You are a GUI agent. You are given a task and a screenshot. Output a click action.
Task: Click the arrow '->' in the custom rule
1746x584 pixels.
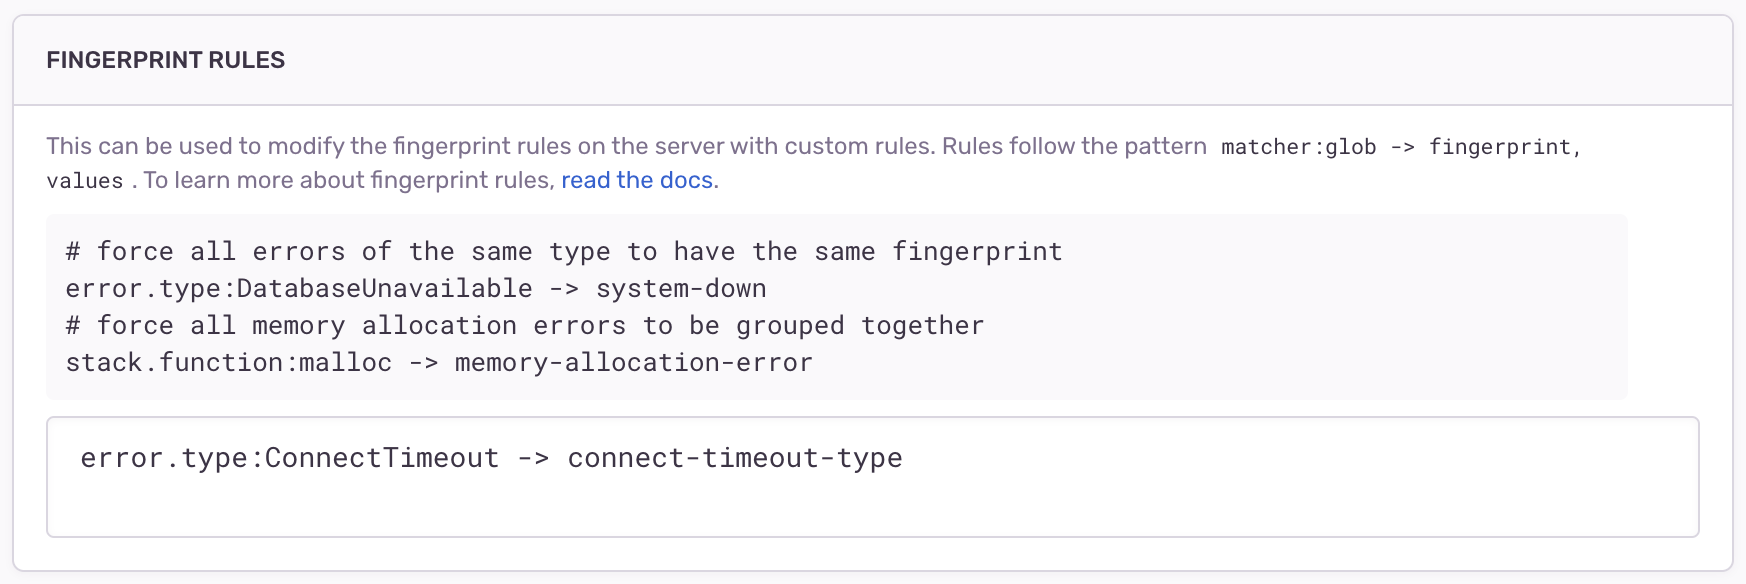tap(534, 457)
